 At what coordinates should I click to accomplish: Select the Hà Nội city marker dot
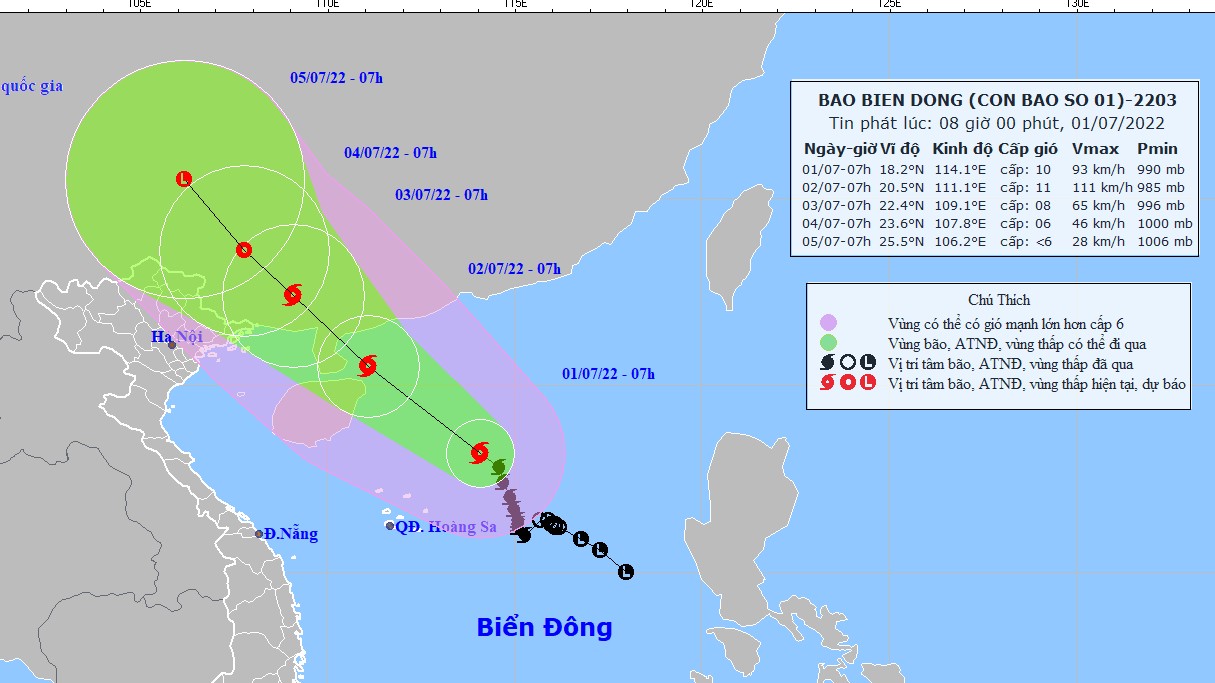(x=172, y=345)
